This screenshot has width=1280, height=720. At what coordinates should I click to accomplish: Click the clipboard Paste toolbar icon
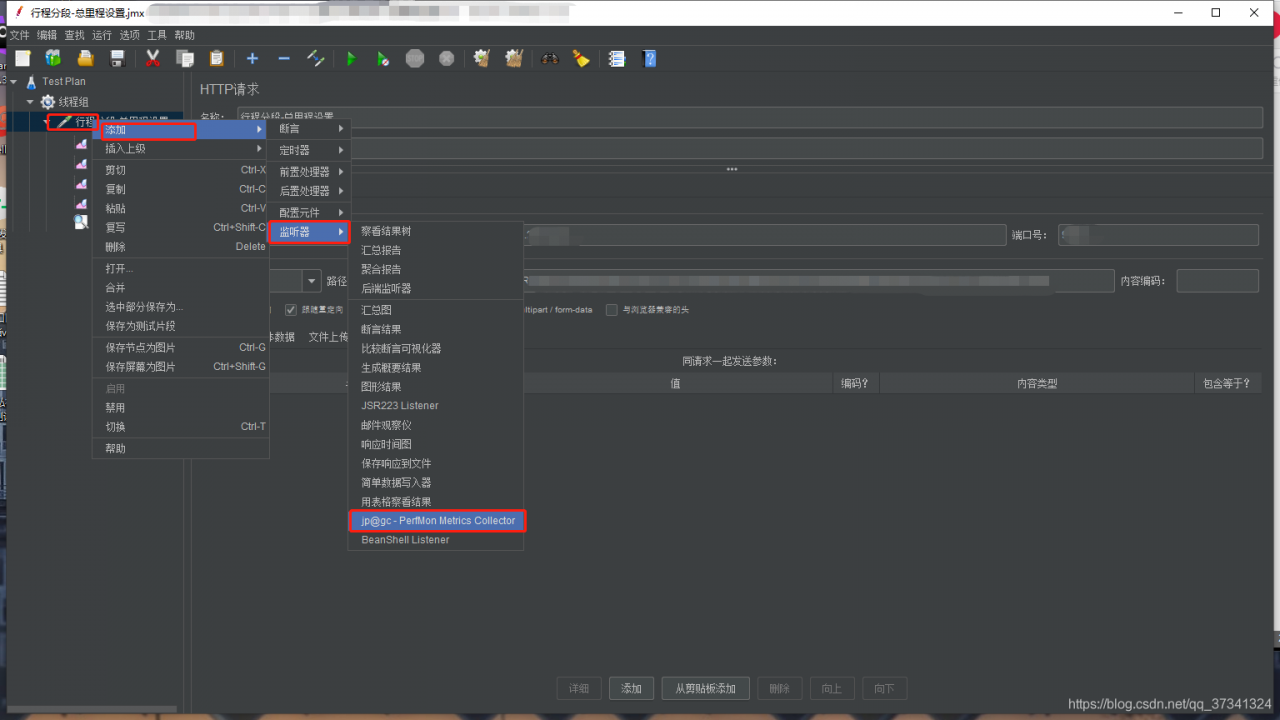tap(216, 58)
